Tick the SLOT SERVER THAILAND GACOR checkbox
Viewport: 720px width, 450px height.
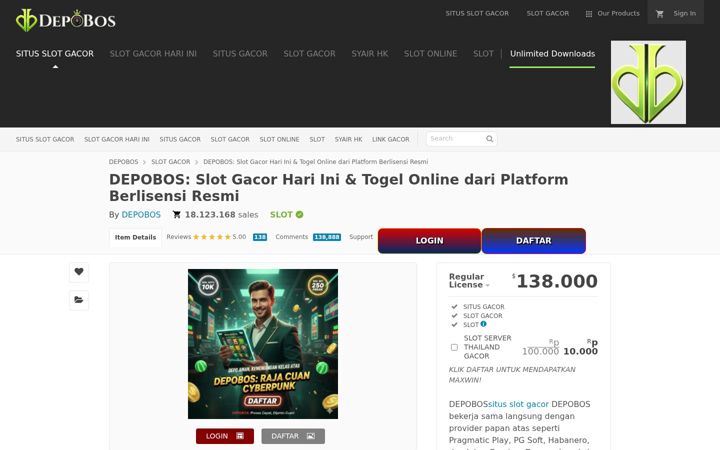pyautogui.click(x=454, y=347)
